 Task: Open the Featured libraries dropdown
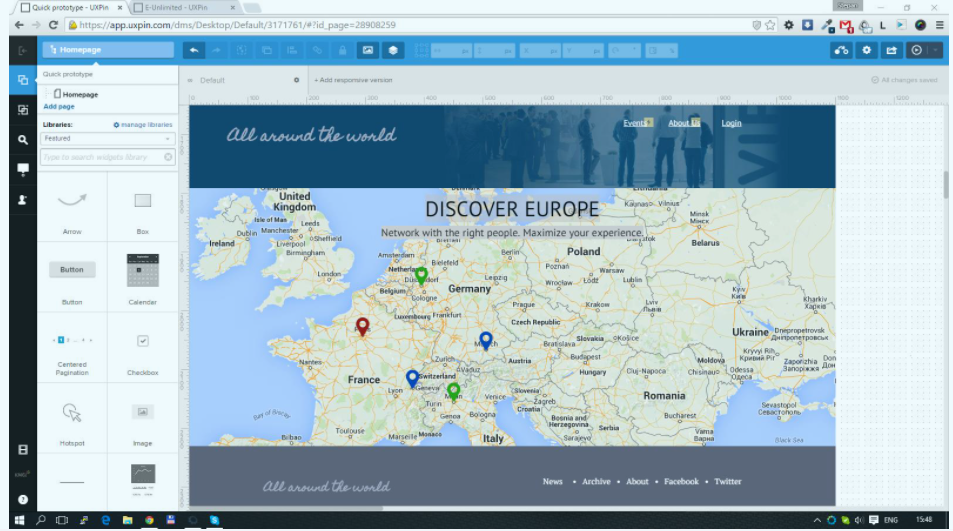pyautogui.click(x=108, y=139)
